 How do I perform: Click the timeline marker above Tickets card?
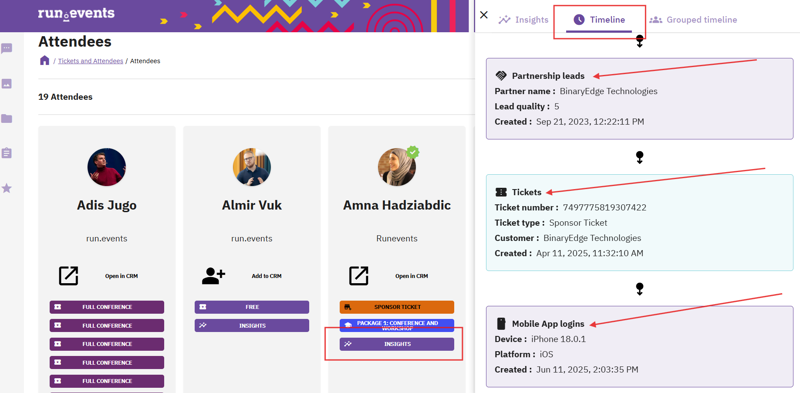(x=640, y=157)
